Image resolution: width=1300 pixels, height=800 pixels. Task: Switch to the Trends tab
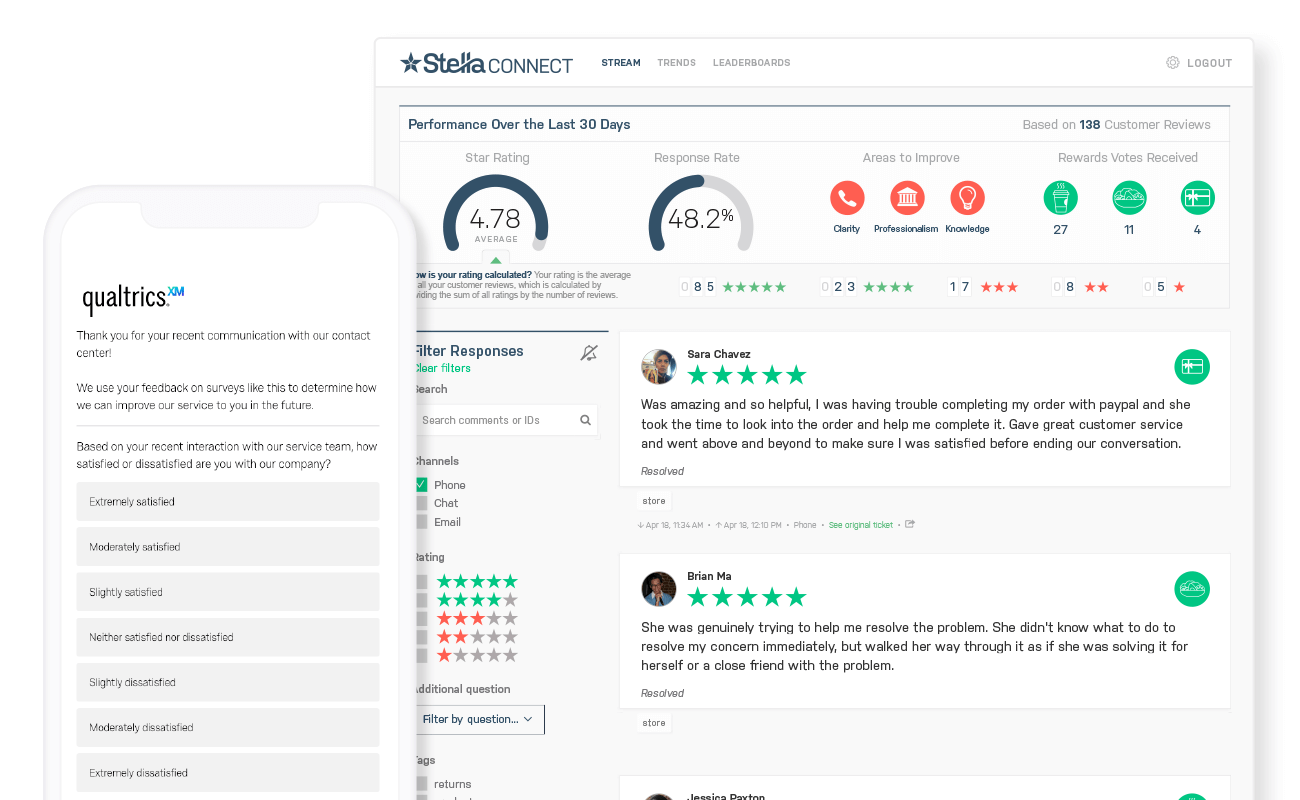677,63
